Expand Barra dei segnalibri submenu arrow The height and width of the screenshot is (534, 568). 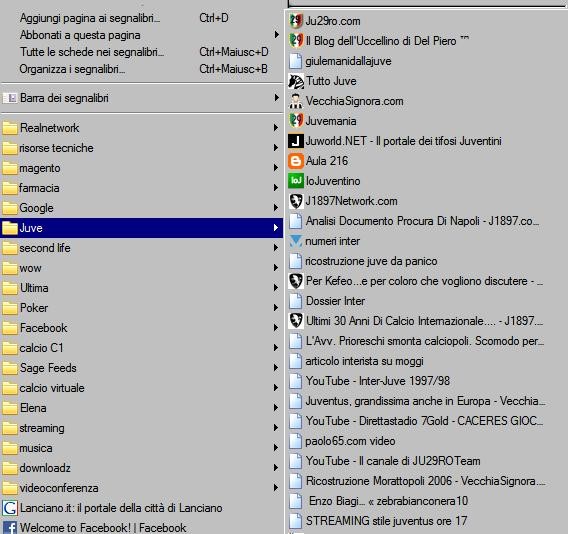(276, 97)
